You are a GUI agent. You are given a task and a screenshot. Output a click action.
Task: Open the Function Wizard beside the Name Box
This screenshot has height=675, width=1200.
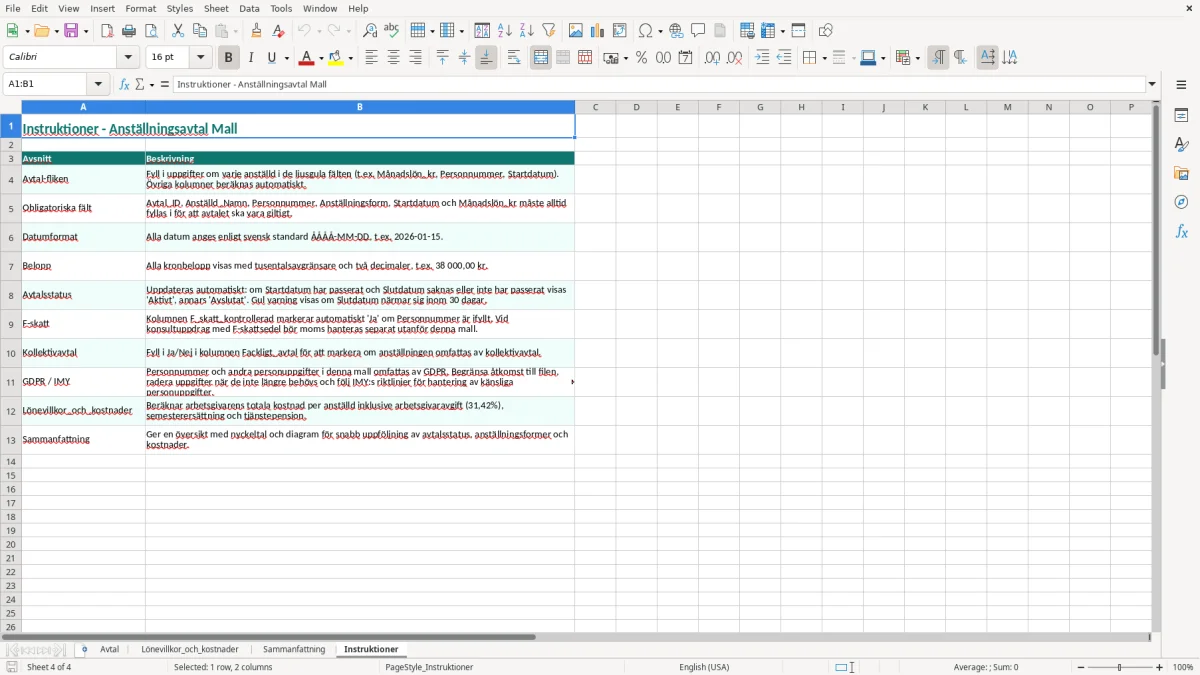pyautogui.click(x=125, y=84)
